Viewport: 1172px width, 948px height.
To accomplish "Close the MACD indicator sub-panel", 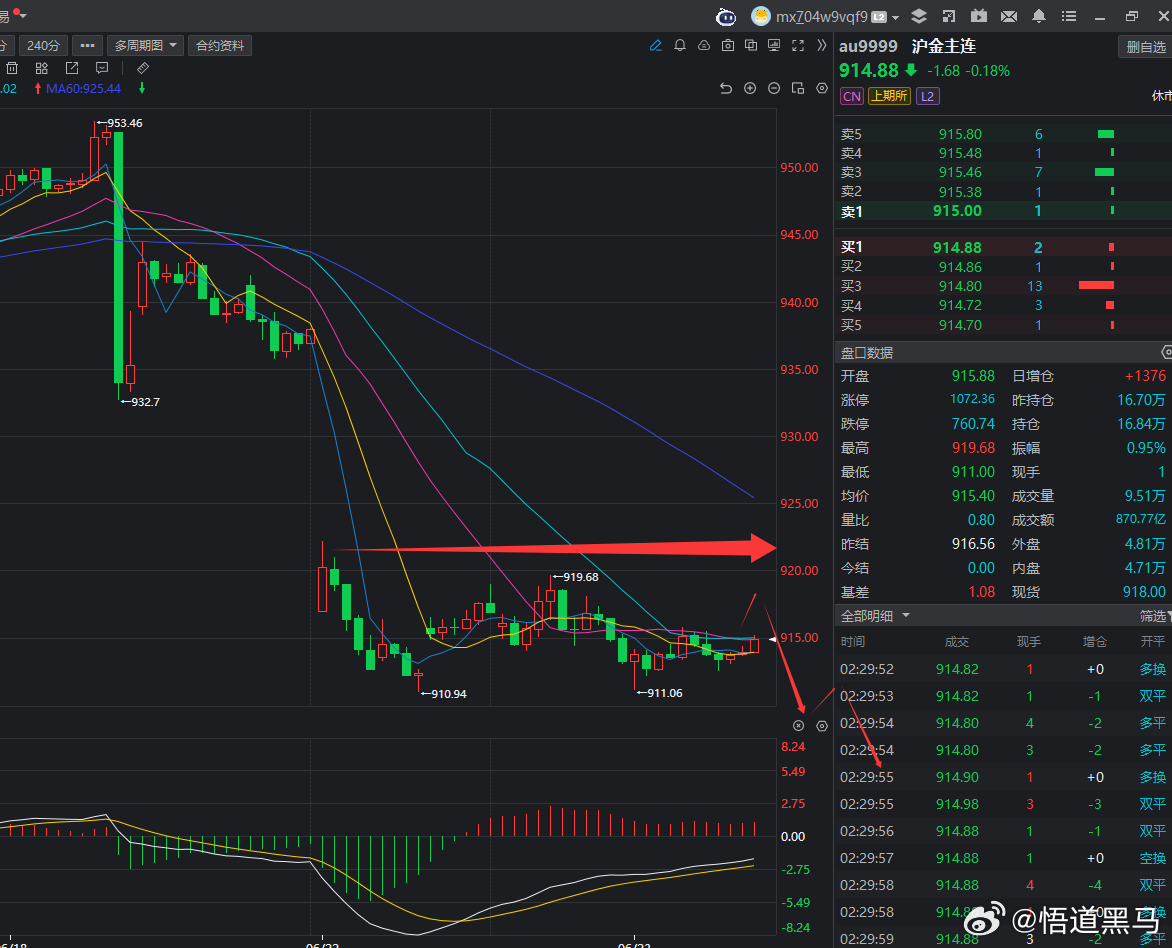I will [x=798, y=726].
